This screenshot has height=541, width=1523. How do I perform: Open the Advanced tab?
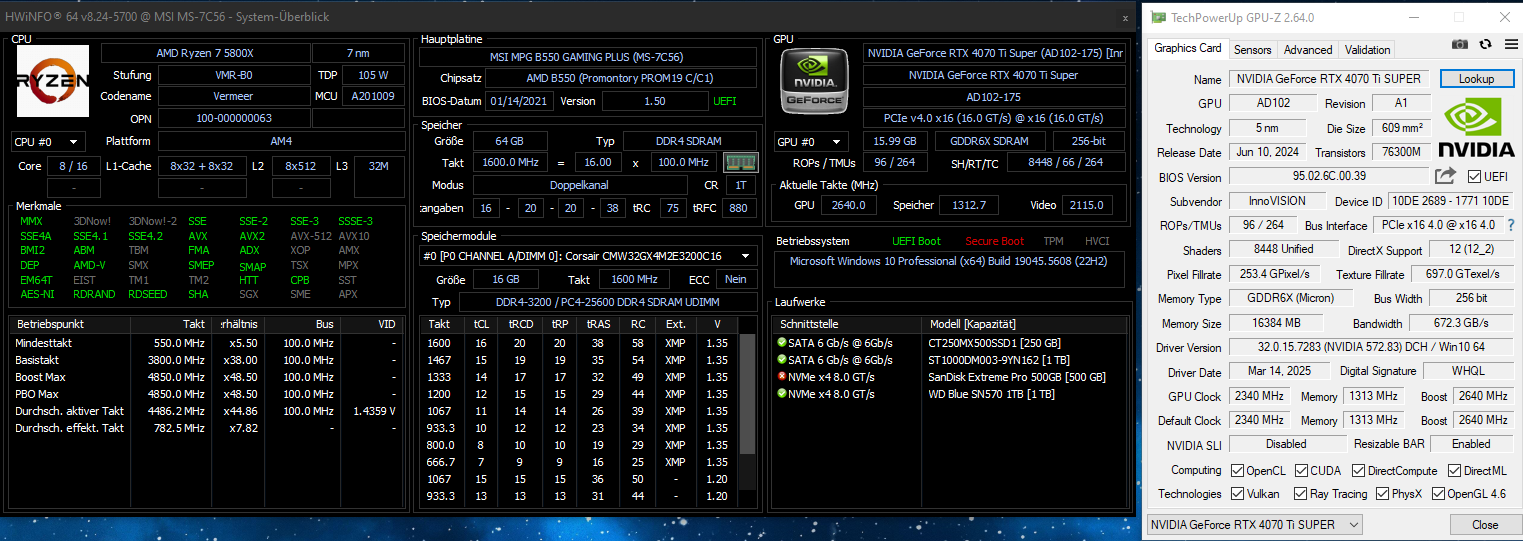1308,50
